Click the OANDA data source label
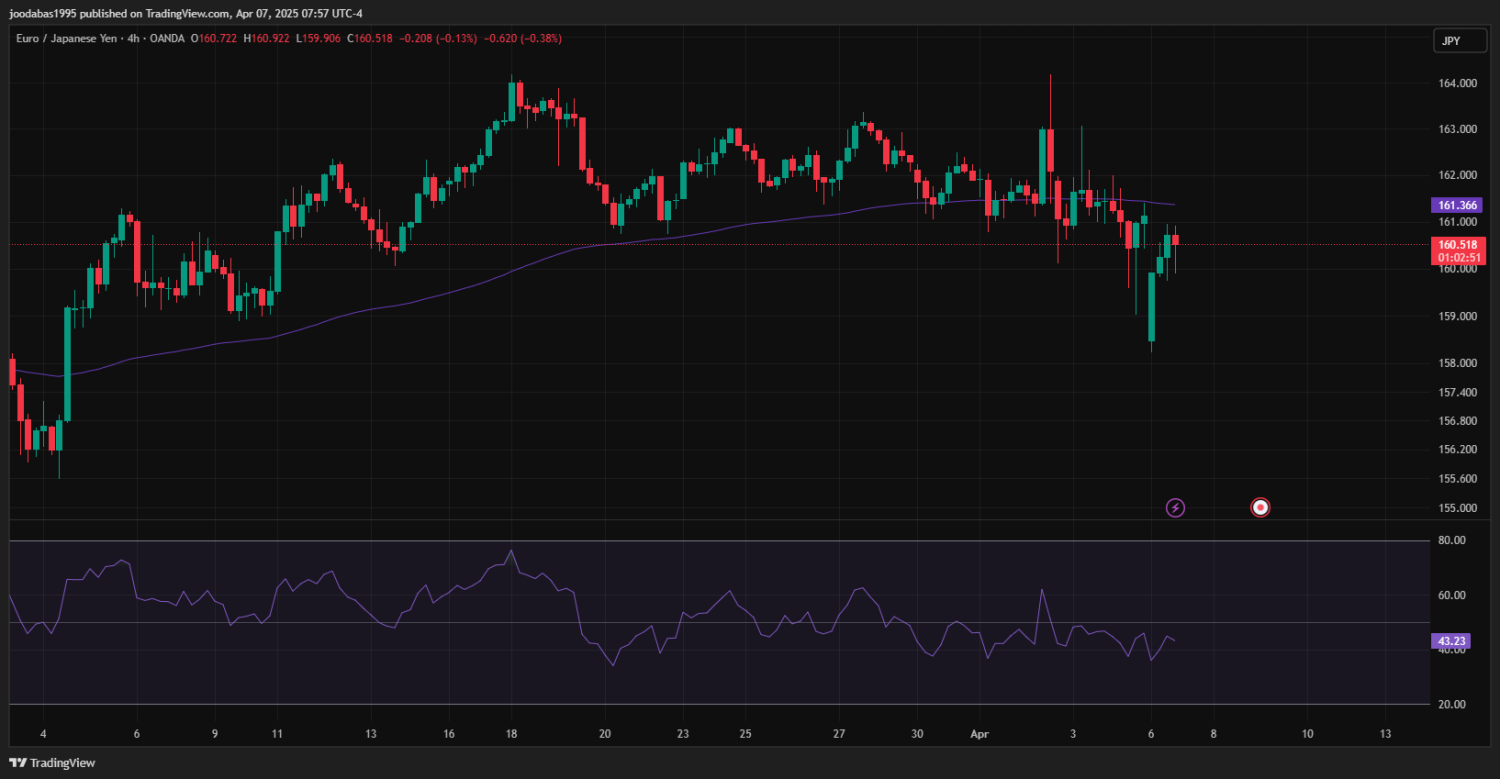This screenshot has height=779, width=1500. (x=169, y=38)
